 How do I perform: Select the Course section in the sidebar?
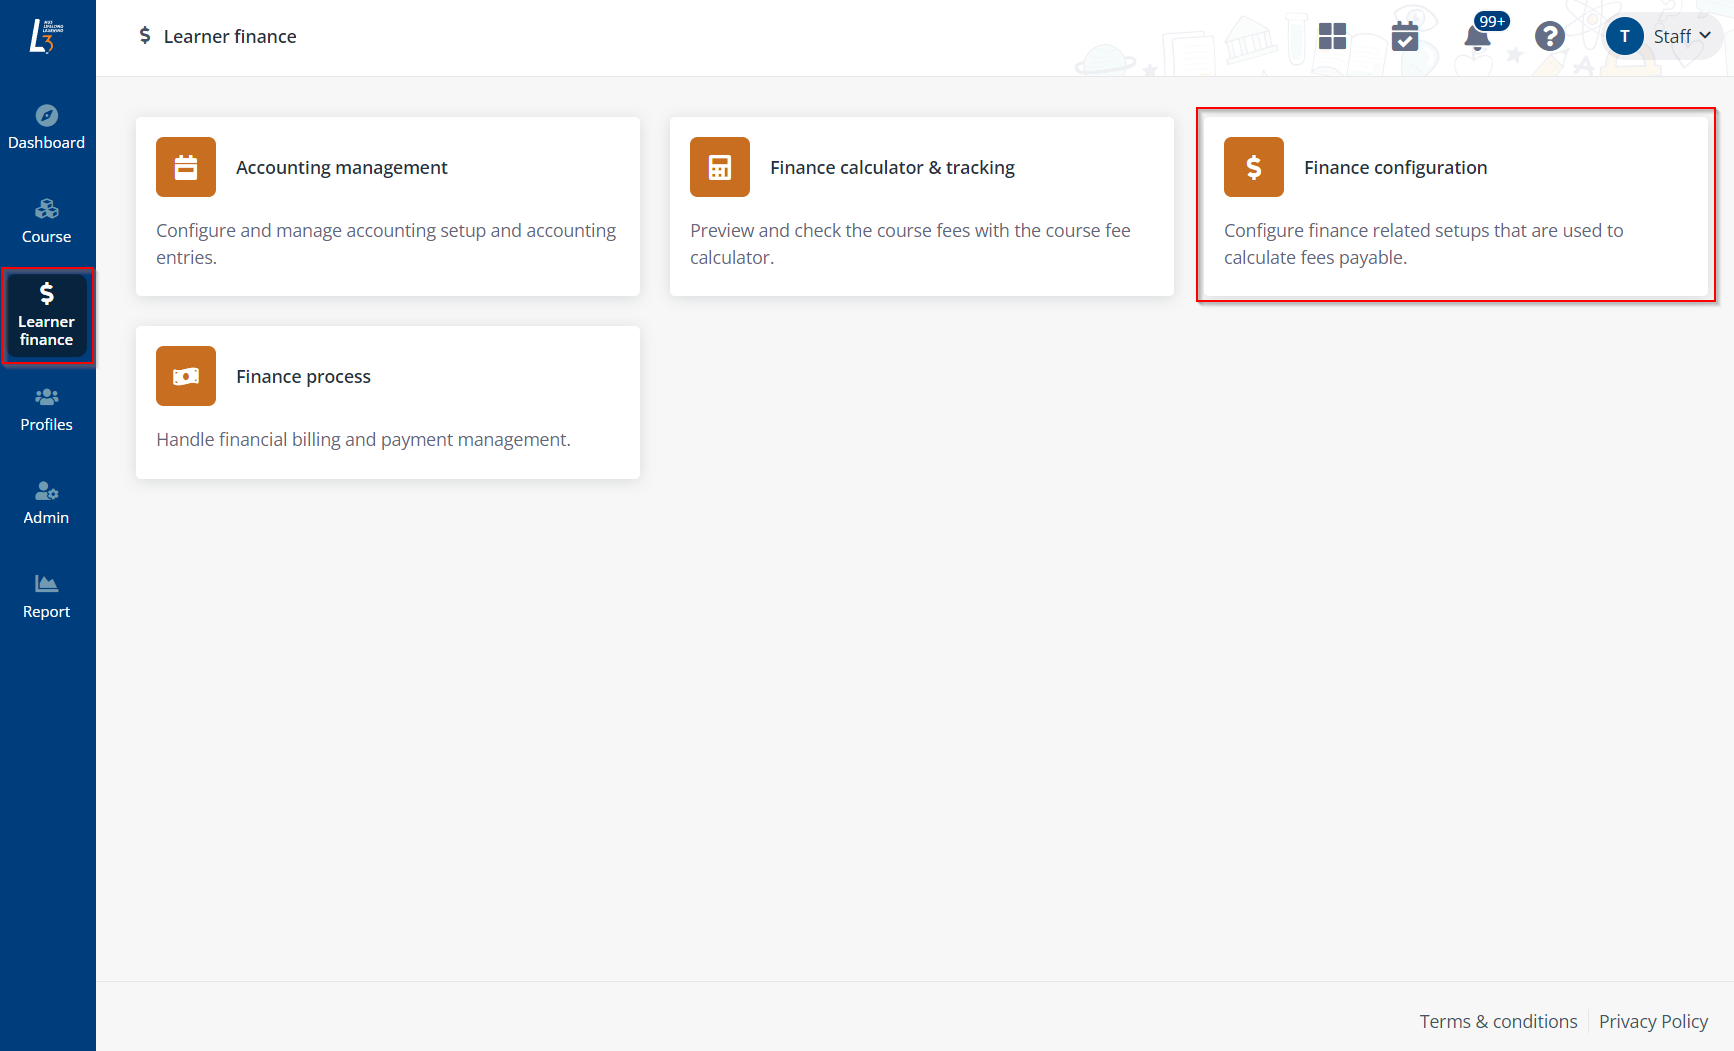click(x=47, y=221)
